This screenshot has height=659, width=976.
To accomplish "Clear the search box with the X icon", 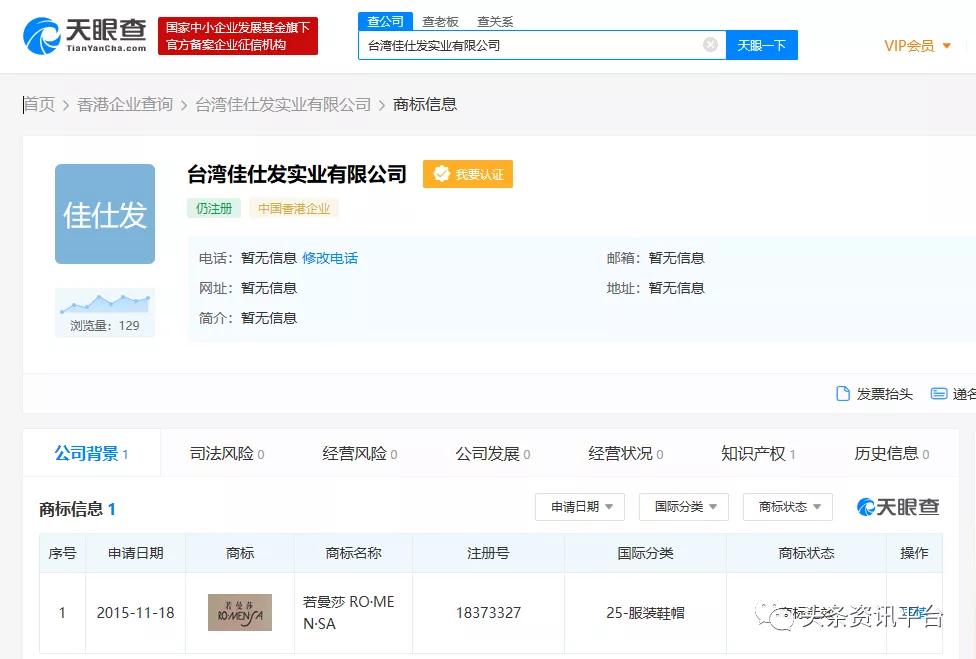I will pyautogui.click(x=710, y=45).
